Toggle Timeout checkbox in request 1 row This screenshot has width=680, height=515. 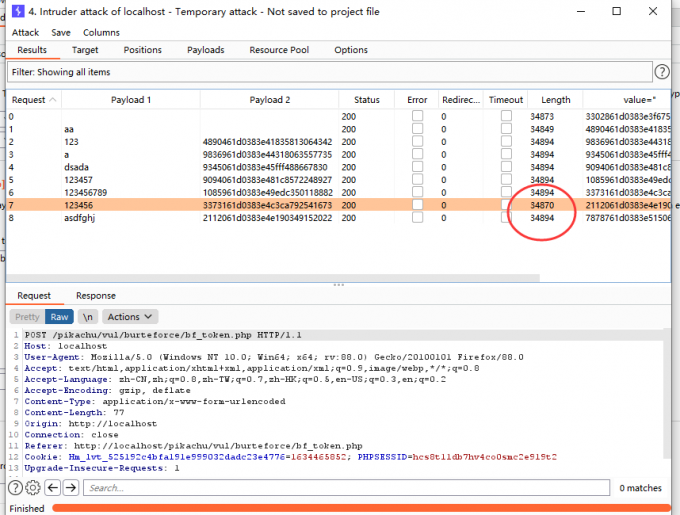click(x=506, y=129)
